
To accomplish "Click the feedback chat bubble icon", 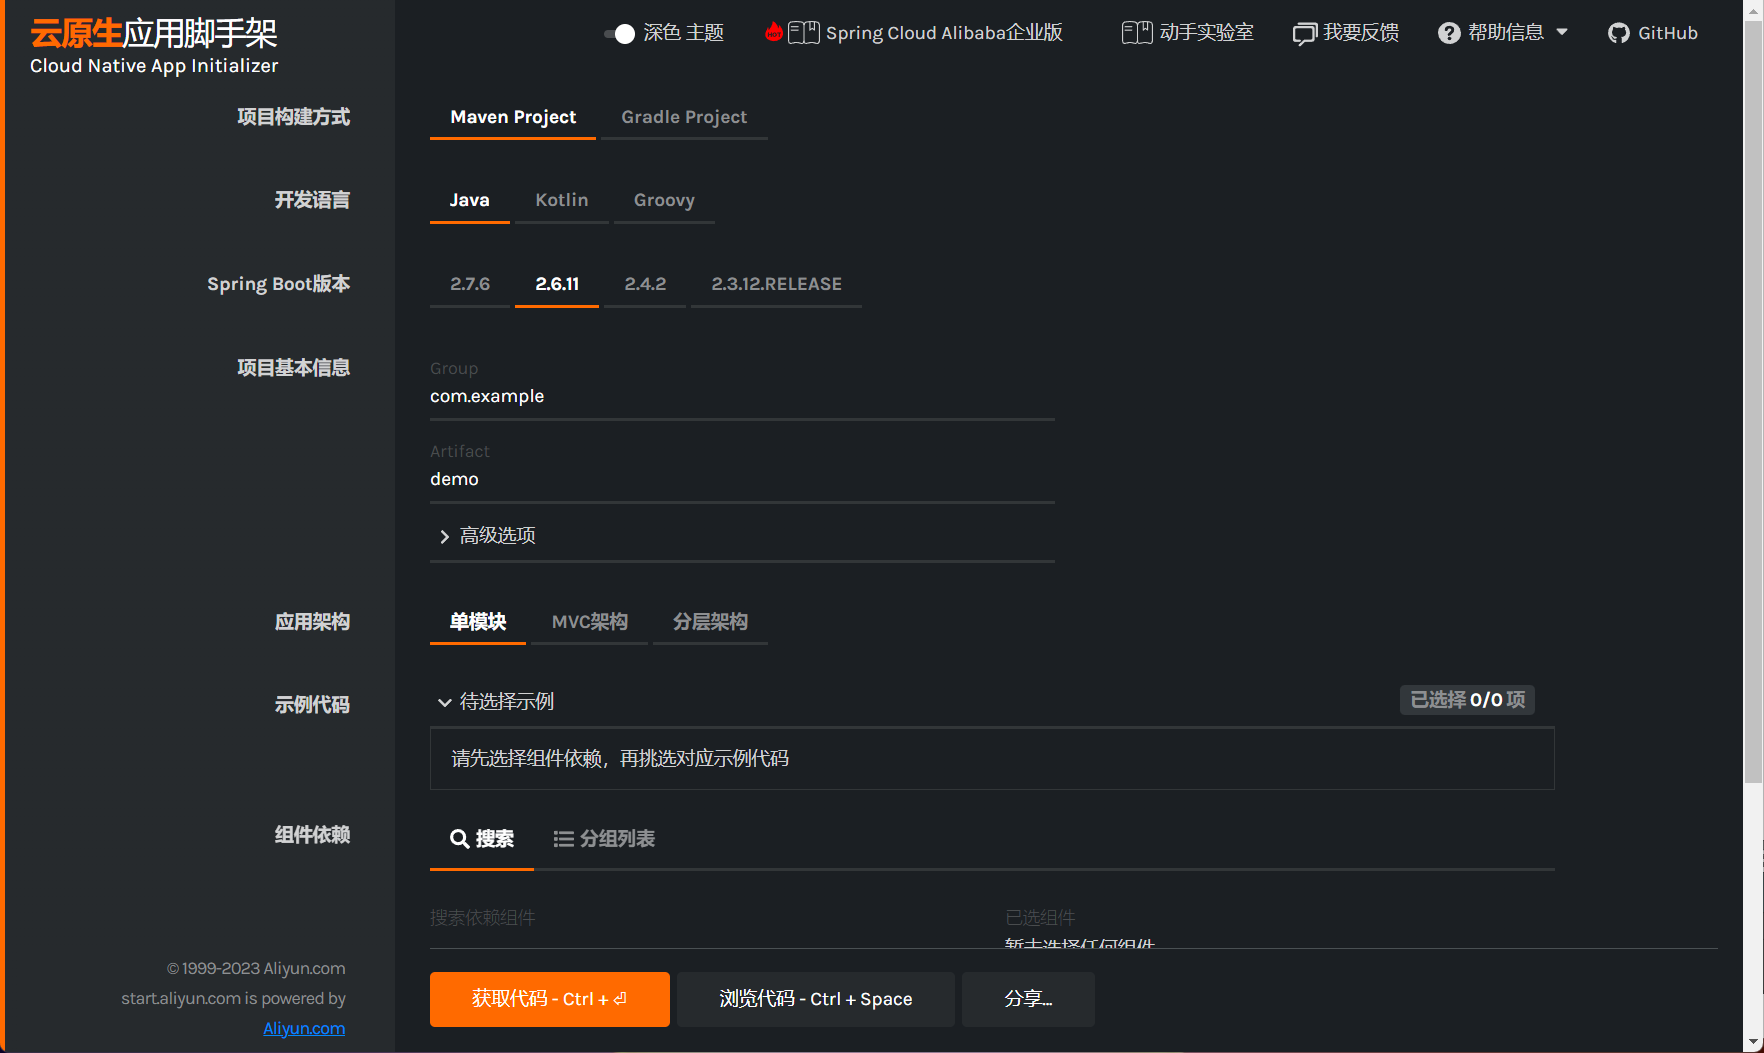I will tap(1304, 34).
